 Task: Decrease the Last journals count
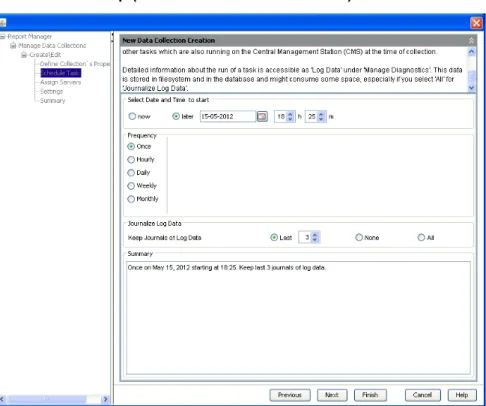[x=315, y=240]
